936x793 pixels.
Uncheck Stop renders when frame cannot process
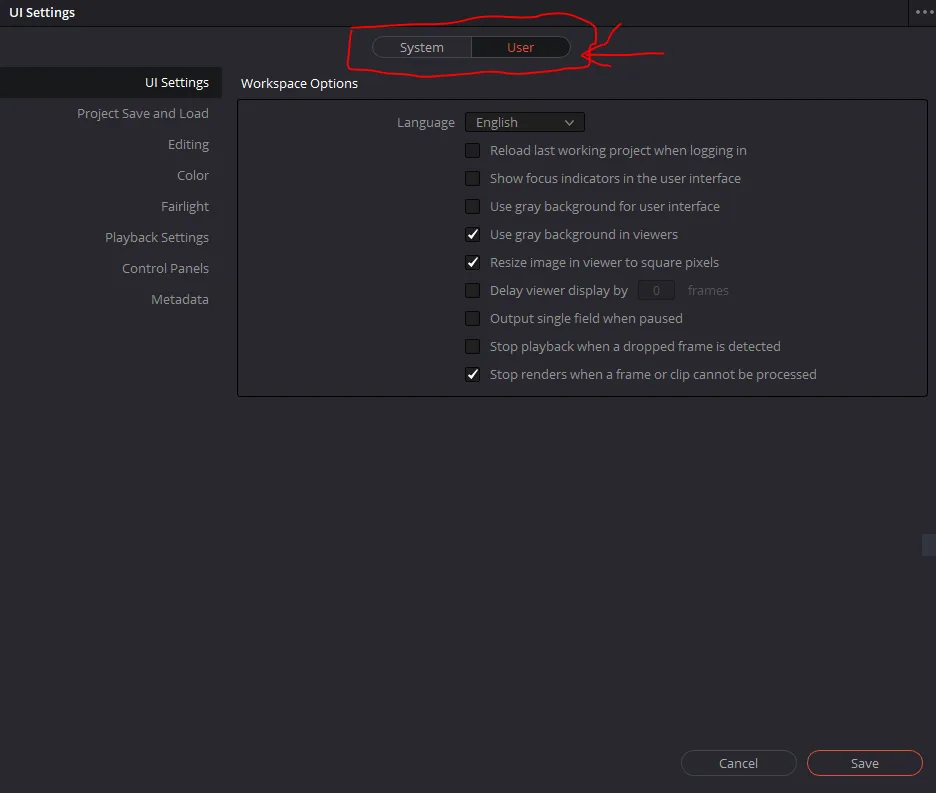pos(473,375)
